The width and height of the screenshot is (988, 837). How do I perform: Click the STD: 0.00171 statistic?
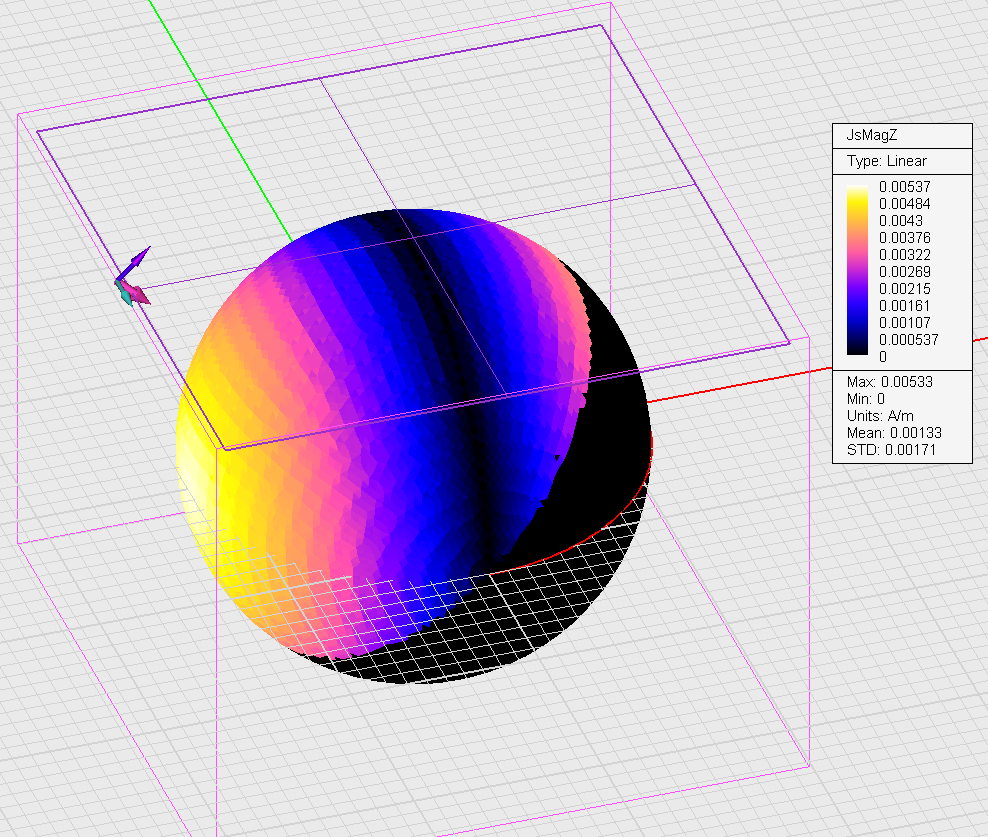890,449
